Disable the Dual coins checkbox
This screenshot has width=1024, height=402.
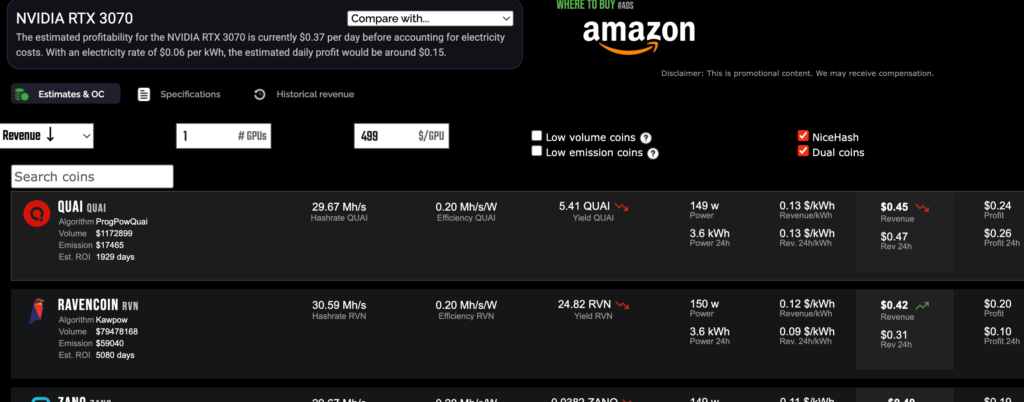point(803,152)
